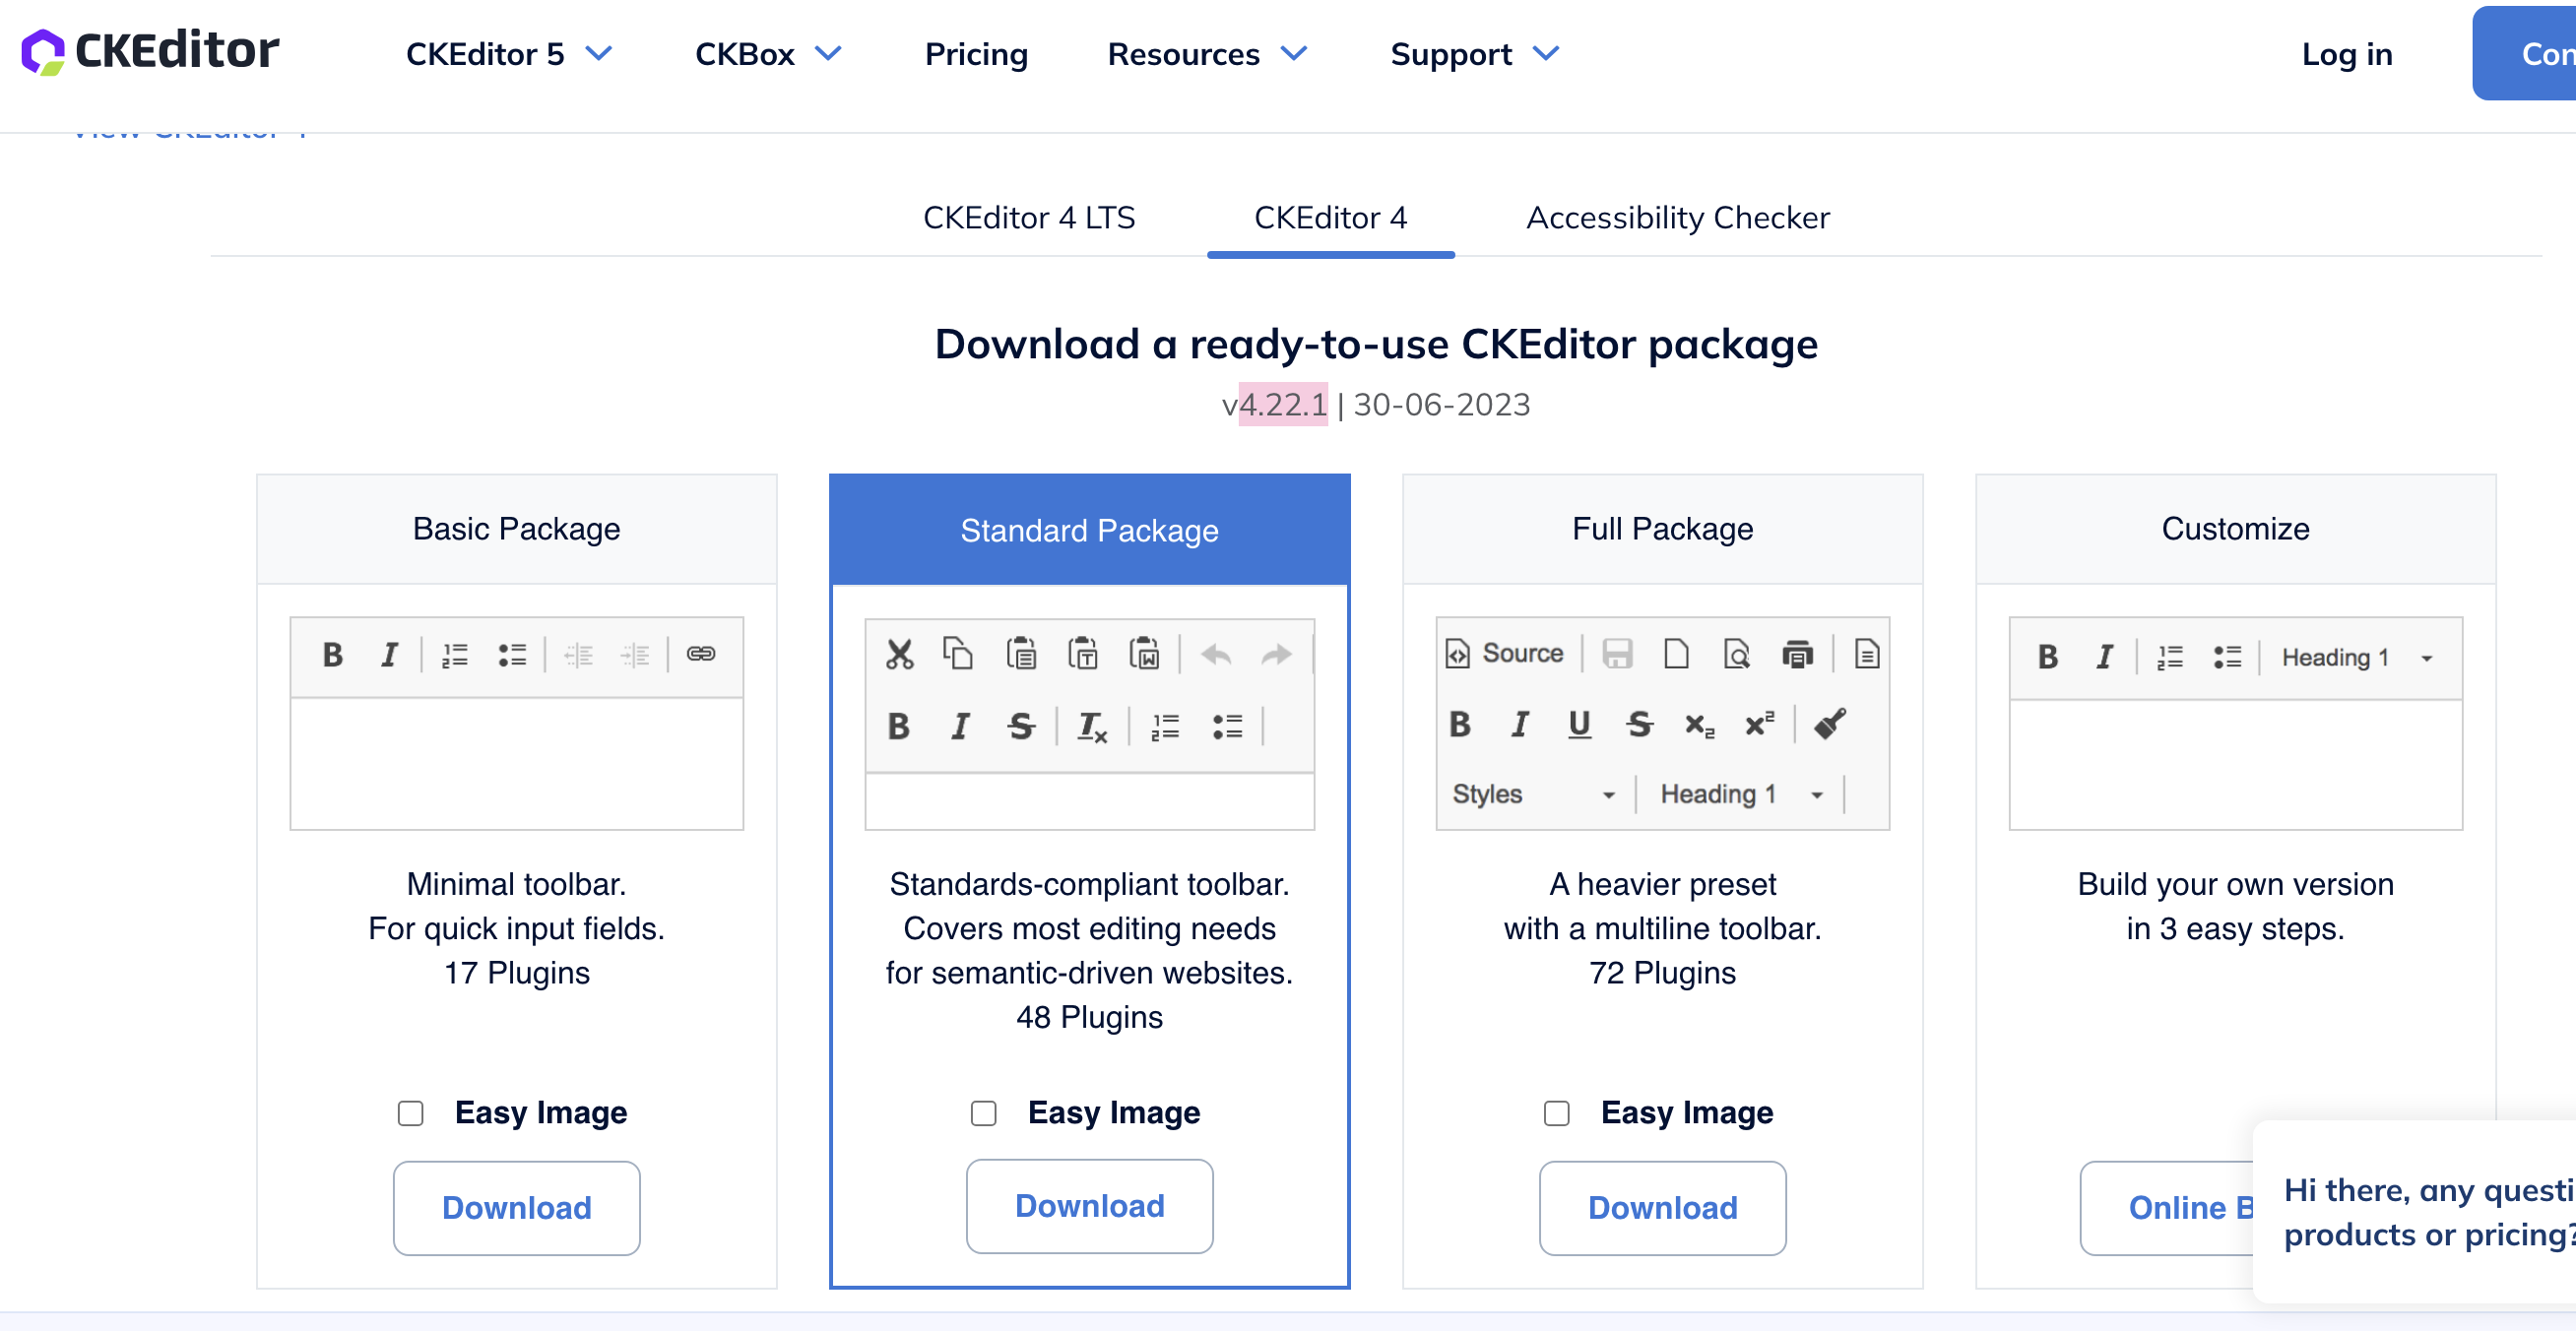Screen dimensions: 2576x1331
Task: Click Strikethrough icon in Full Package toolbar
Action: coord(1639,724)
